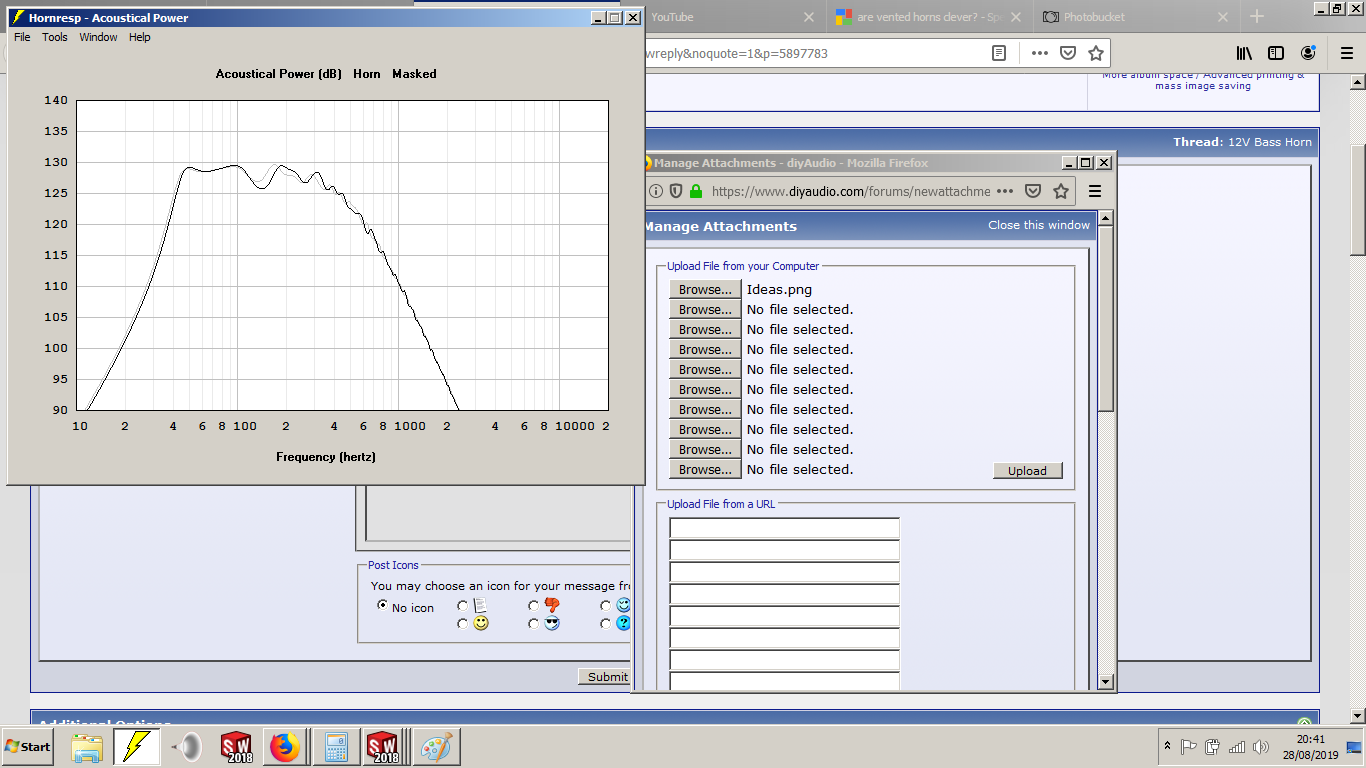This screenshot has height=768, width=1366.
Task: Select radio button beside the thumbs-down icon
Action: (534, 606)
